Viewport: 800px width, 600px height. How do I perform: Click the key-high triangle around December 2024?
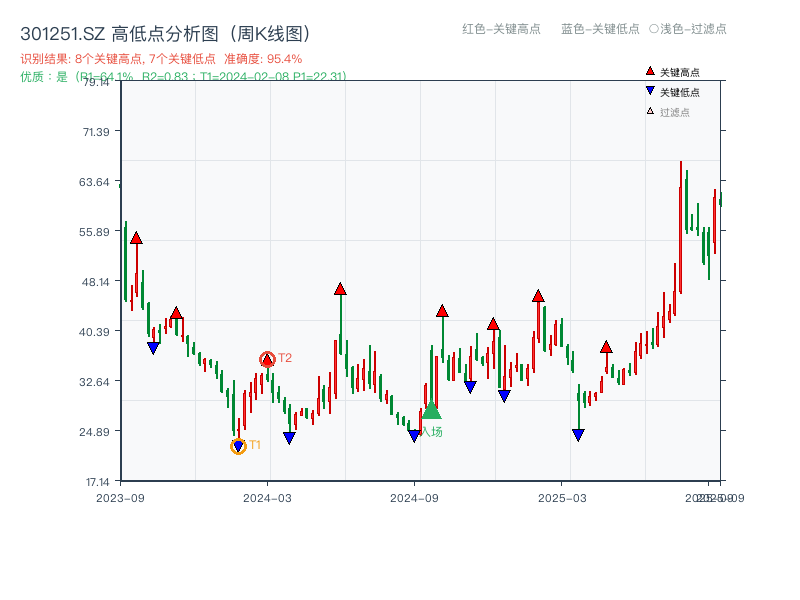coord(493,324)
